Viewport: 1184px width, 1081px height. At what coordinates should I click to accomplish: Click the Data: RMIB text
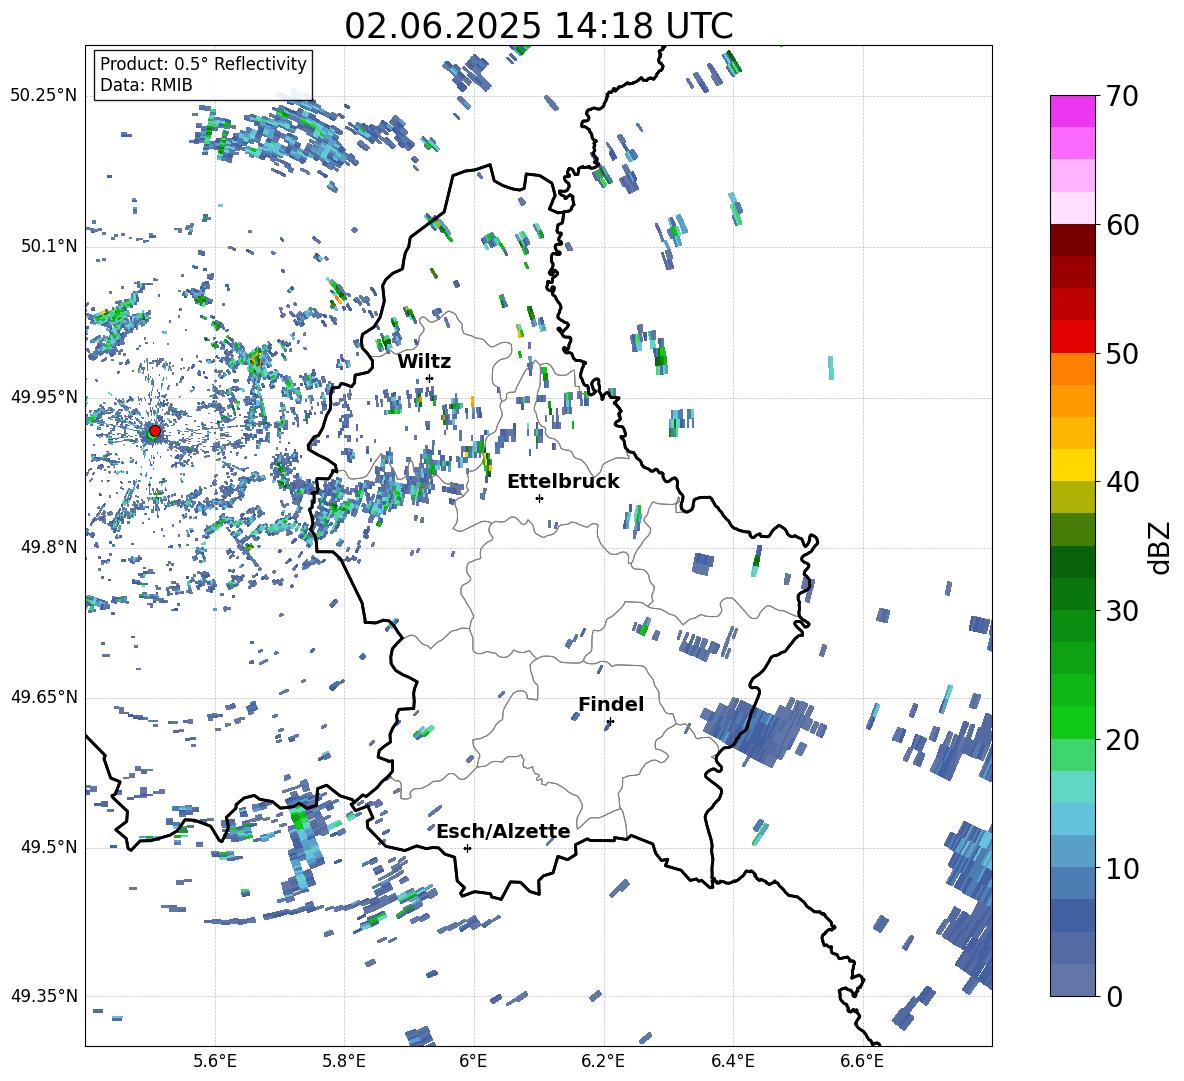(146, 85)
